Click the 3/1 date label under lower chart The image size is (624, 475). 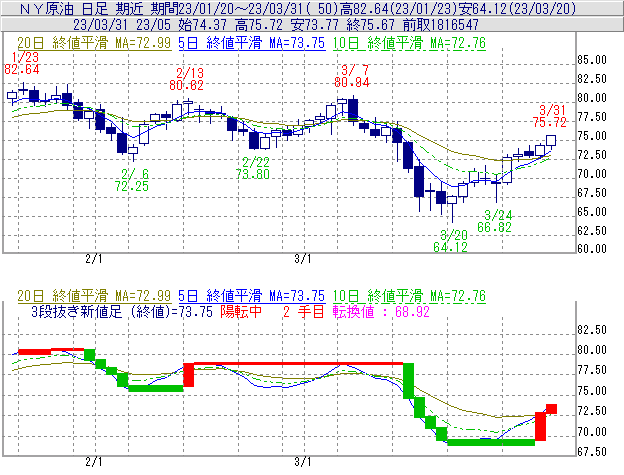click(x=302, y=462)
